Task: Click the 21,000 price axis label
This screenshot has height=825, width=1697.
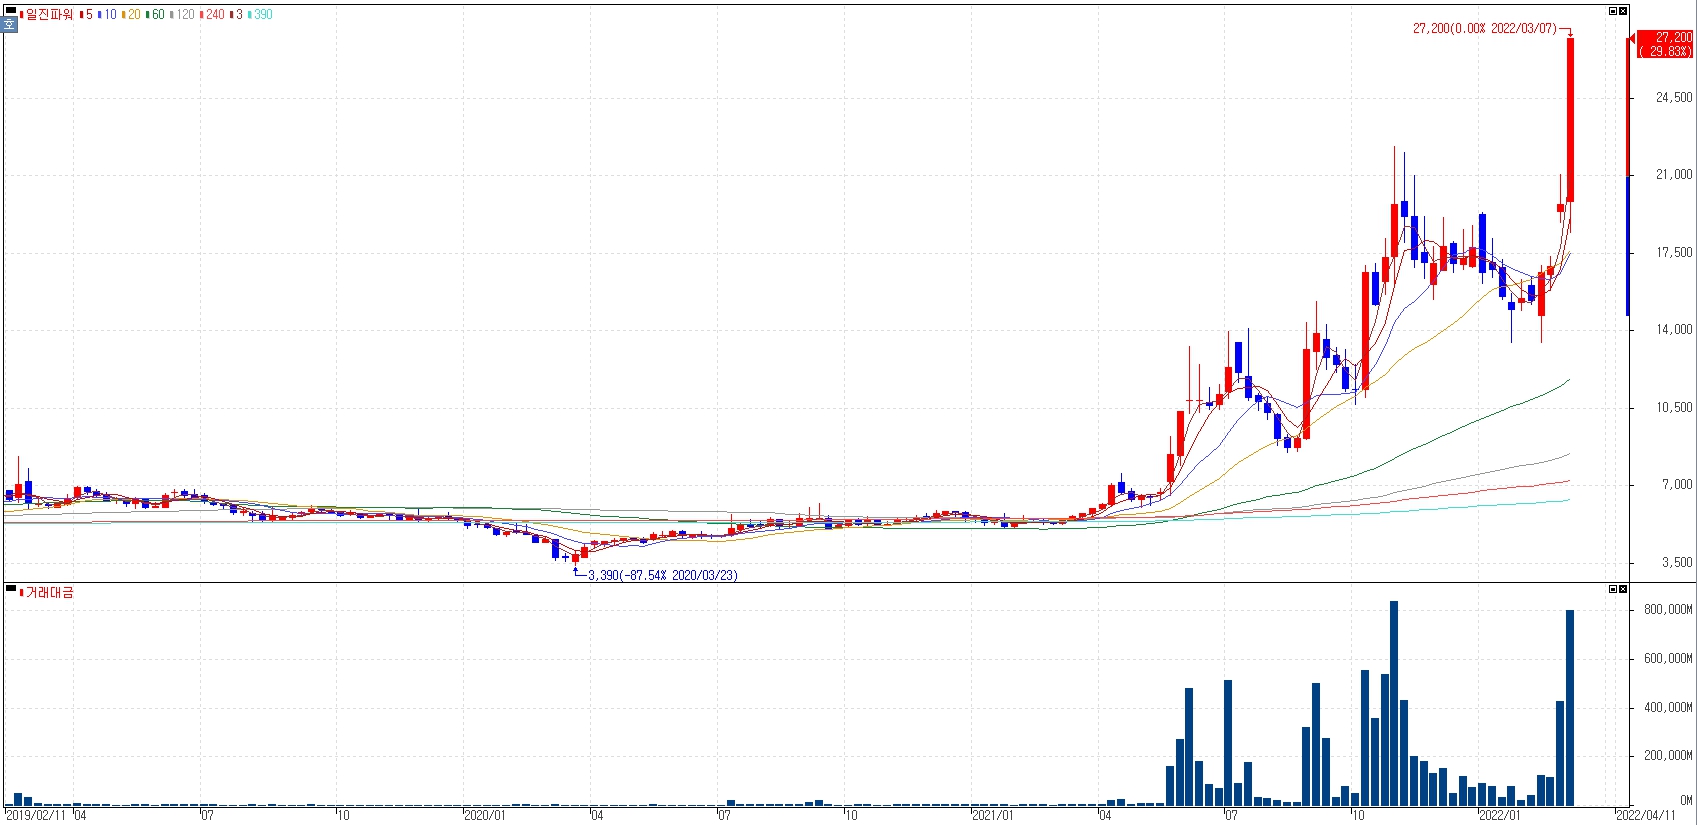Action: pyautogui.click(x=1674, y=174)
